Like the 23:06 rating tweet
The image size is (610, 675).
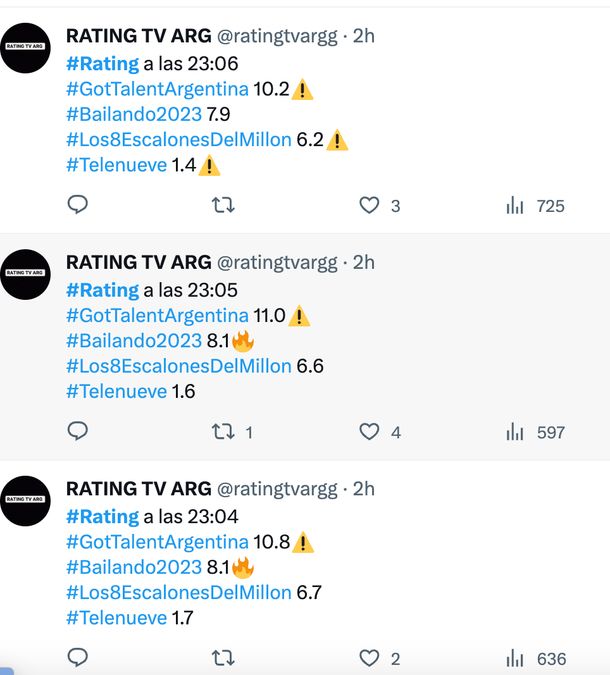pos(370,205)
